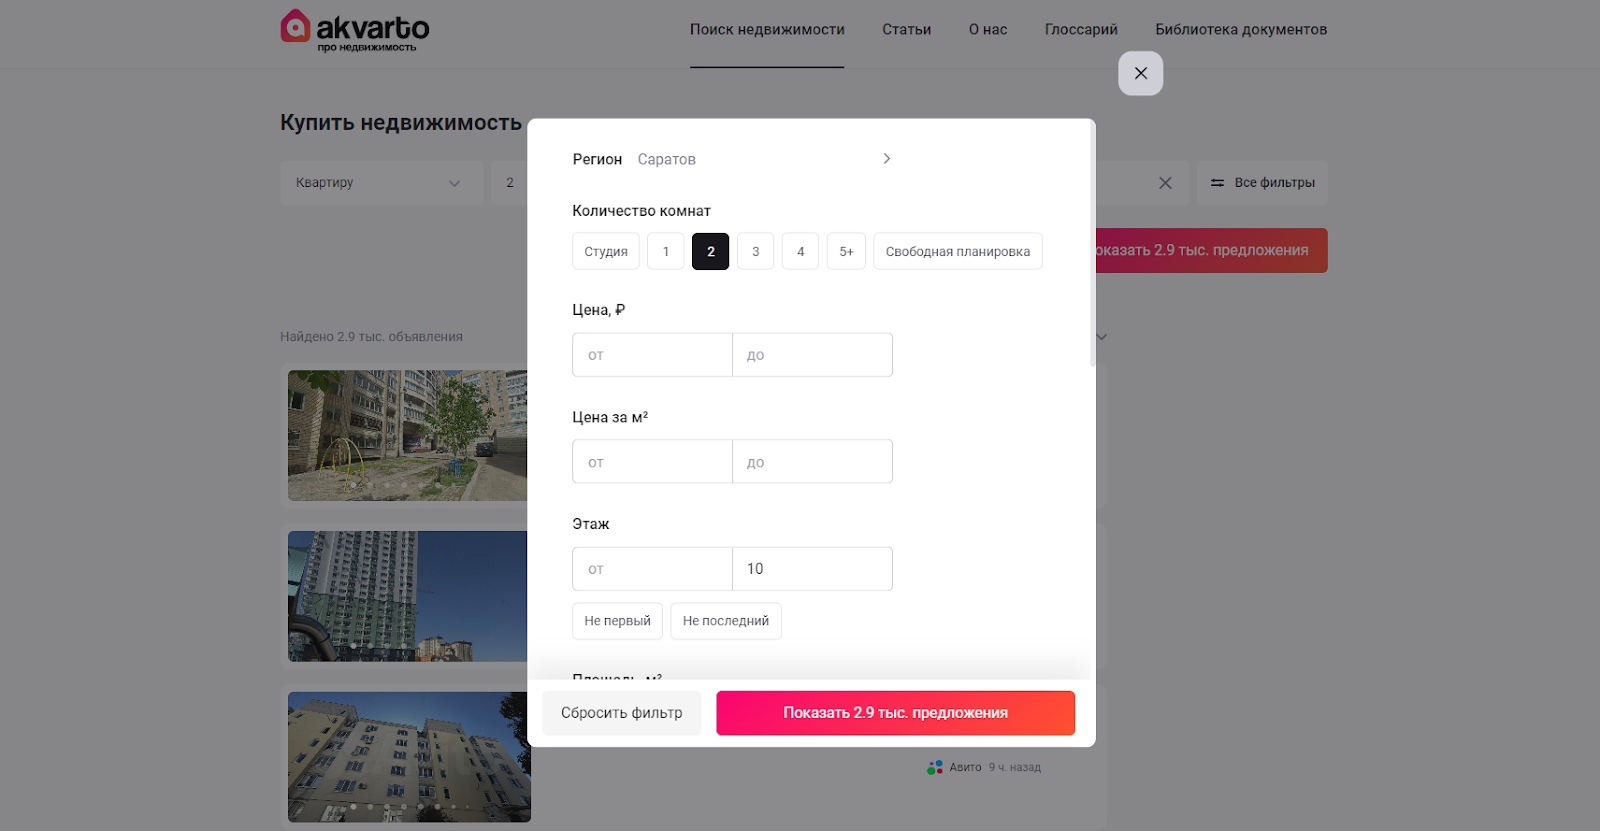Click the dialog vertical scrollbar

point(1092,245)
